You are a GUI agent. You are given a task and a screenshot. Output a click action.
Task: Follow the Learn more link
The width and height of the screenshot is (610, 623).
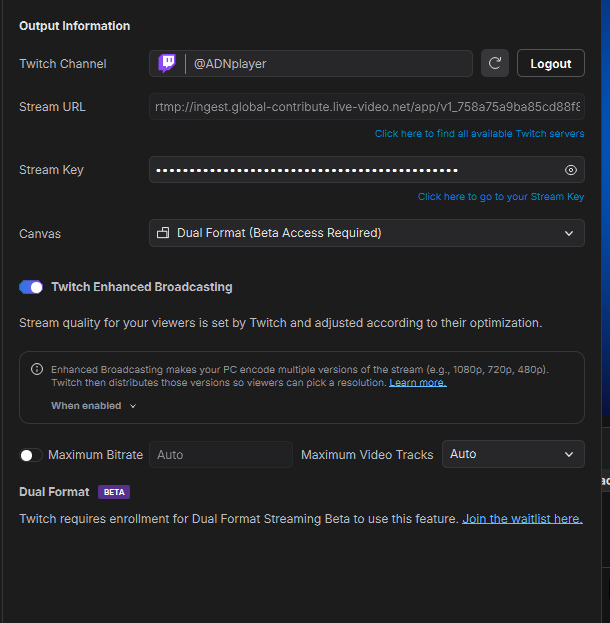[418, 383]
